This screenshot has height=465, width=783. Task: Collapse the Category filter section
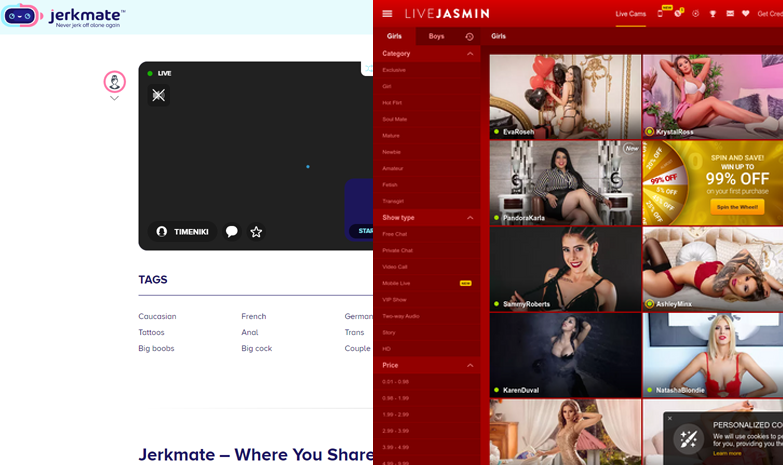point(470,53)
